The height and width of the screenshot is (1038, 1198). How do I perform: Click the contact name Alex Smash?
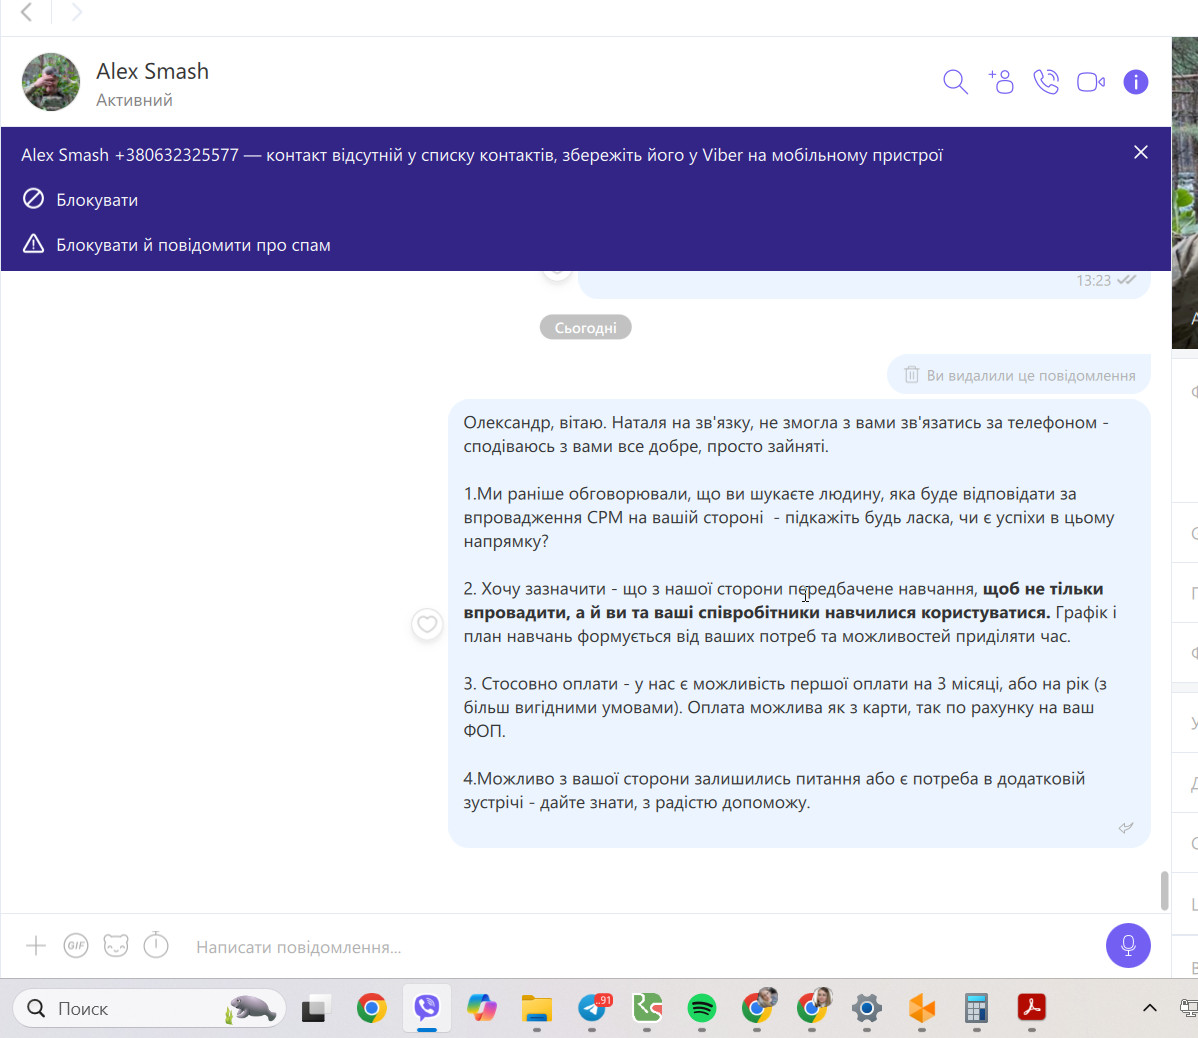point(152,71)
